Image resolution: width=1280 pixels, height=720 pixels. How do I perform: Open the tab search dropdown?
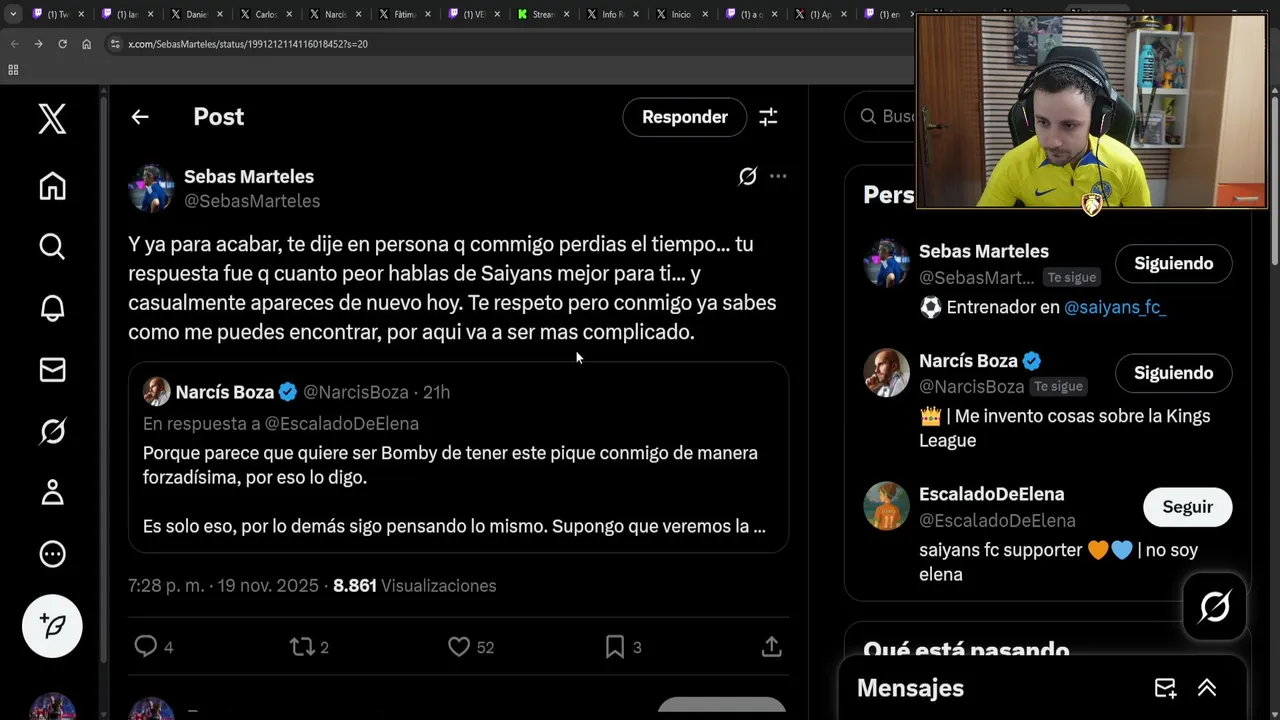coord(13,14)
